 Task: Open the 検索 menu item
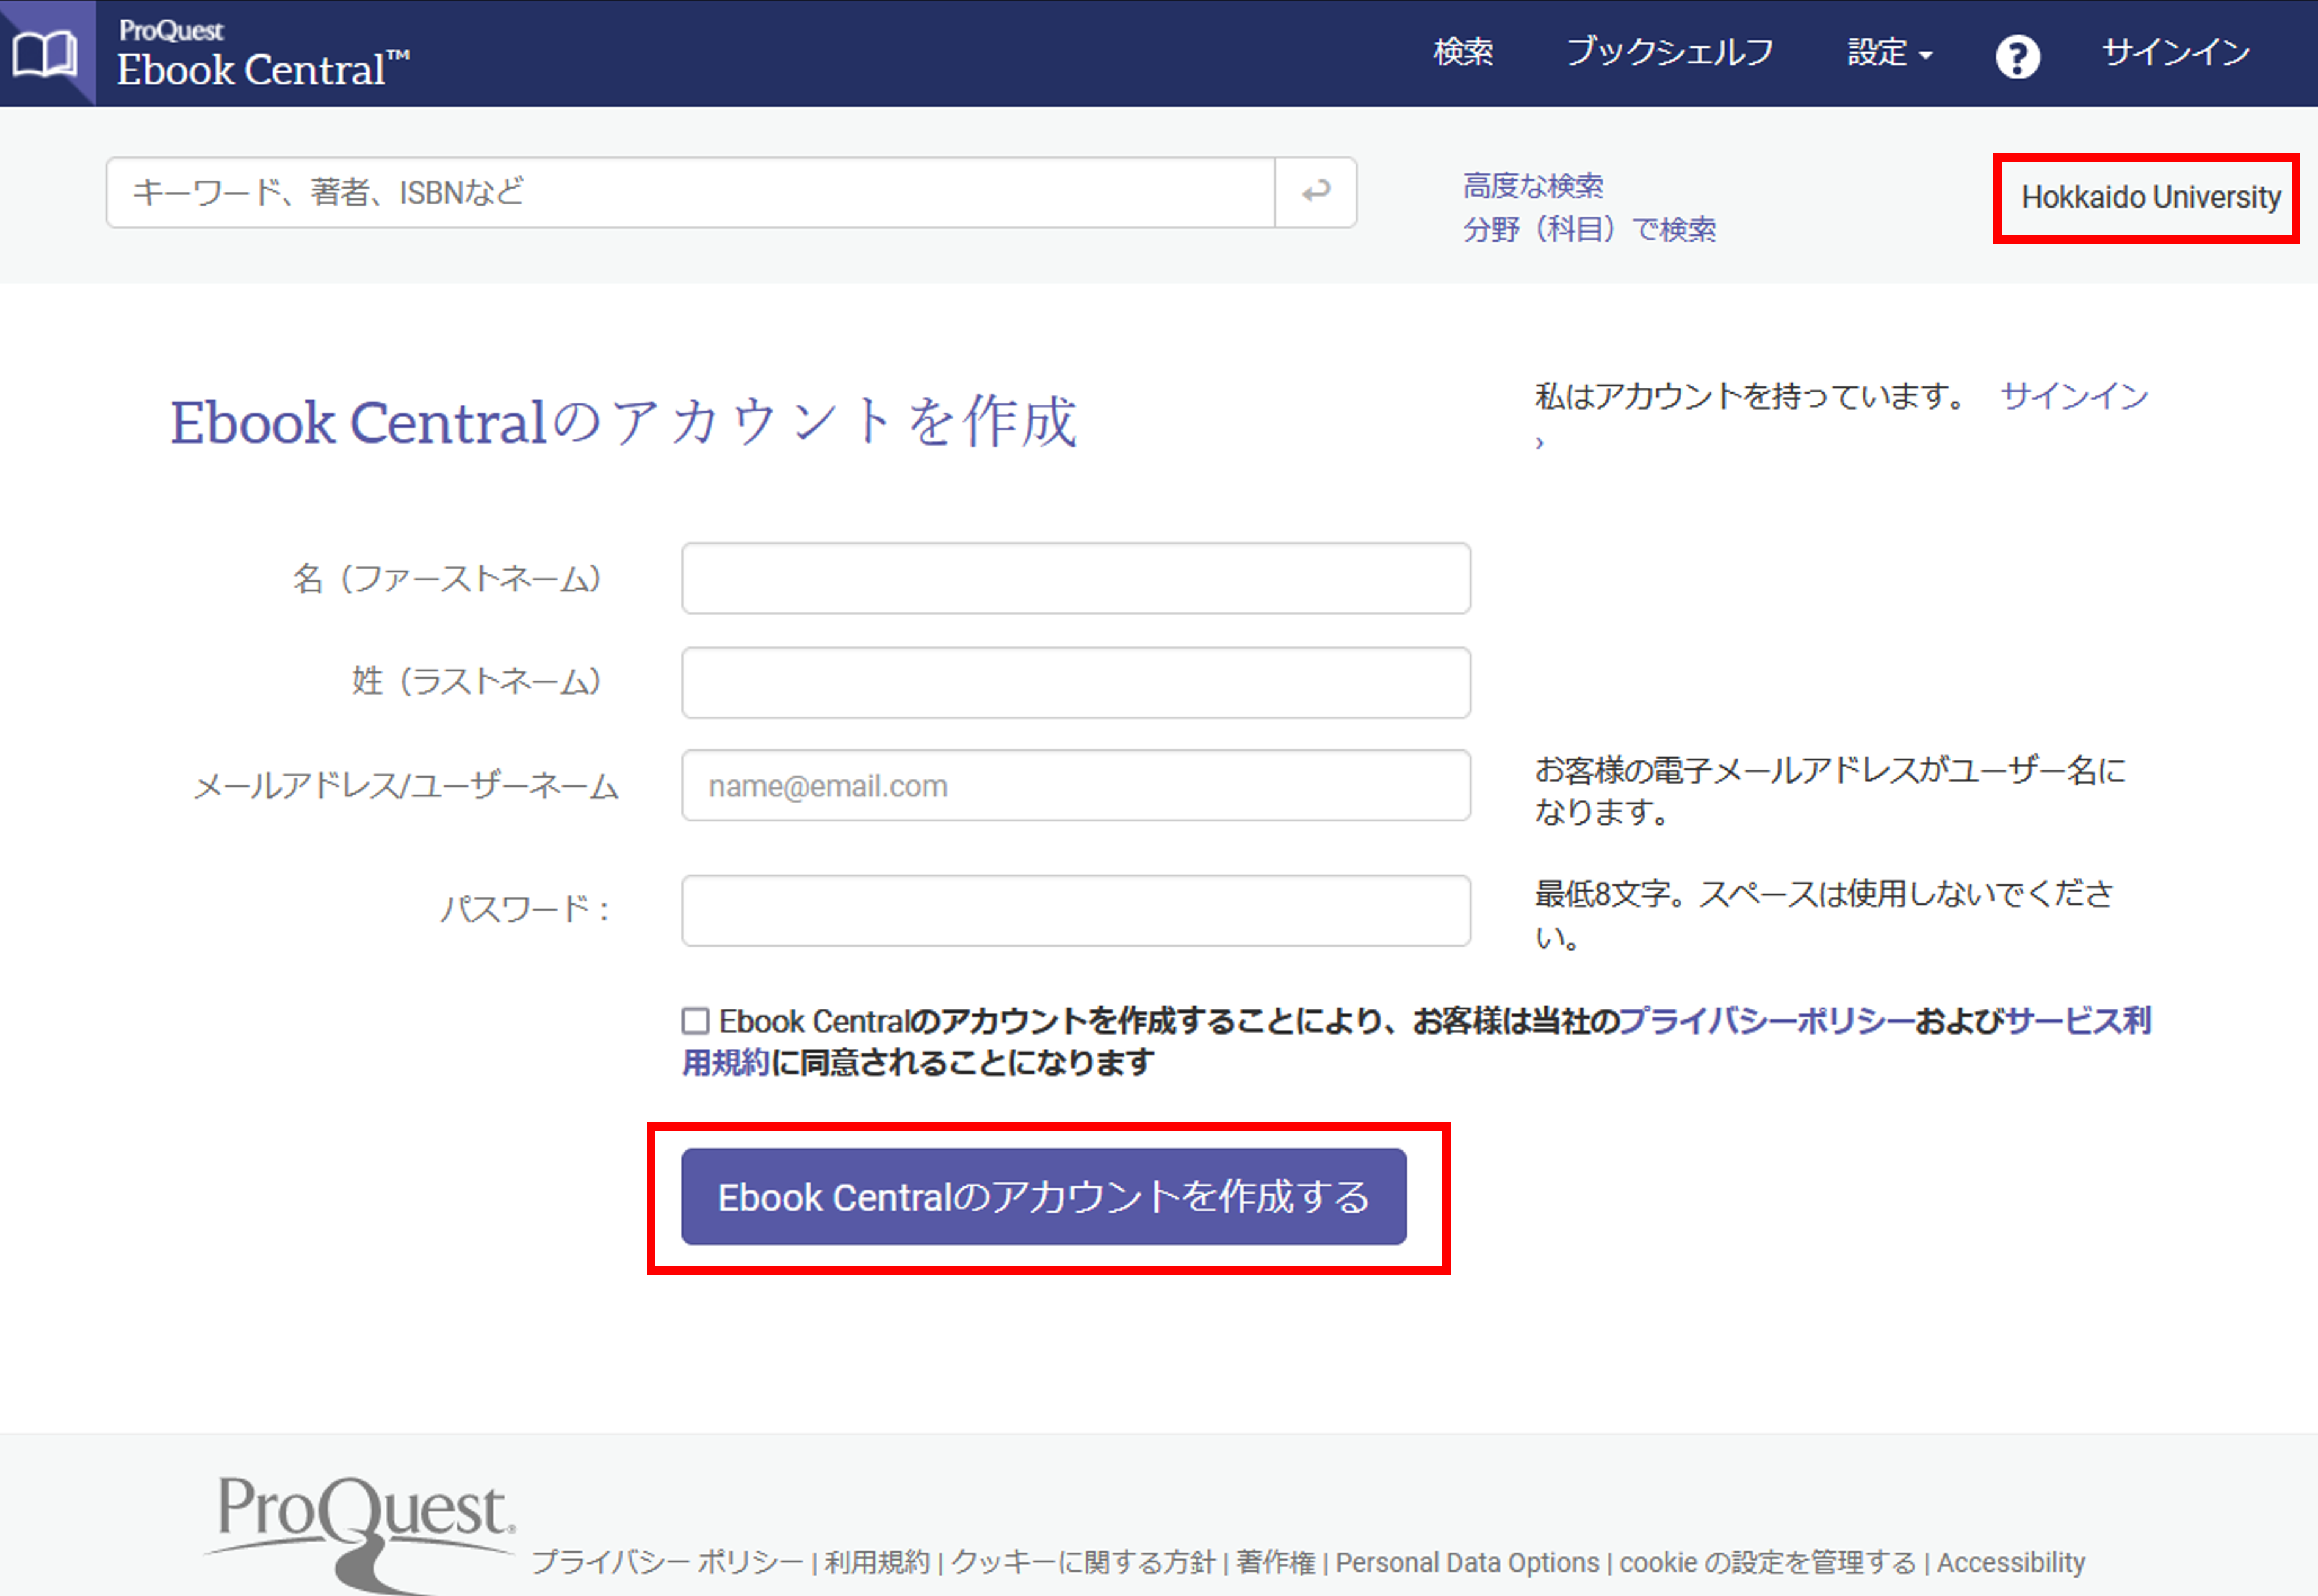point(1463,52)
